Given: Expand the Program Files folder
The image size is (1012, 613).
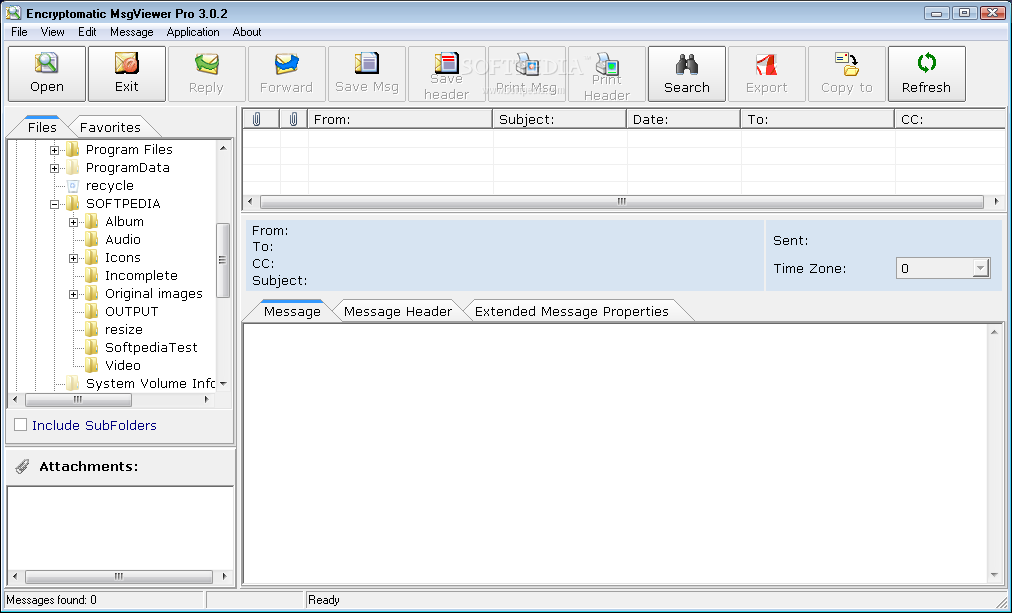Looking at the screenshot, I should tap(54, 150).
